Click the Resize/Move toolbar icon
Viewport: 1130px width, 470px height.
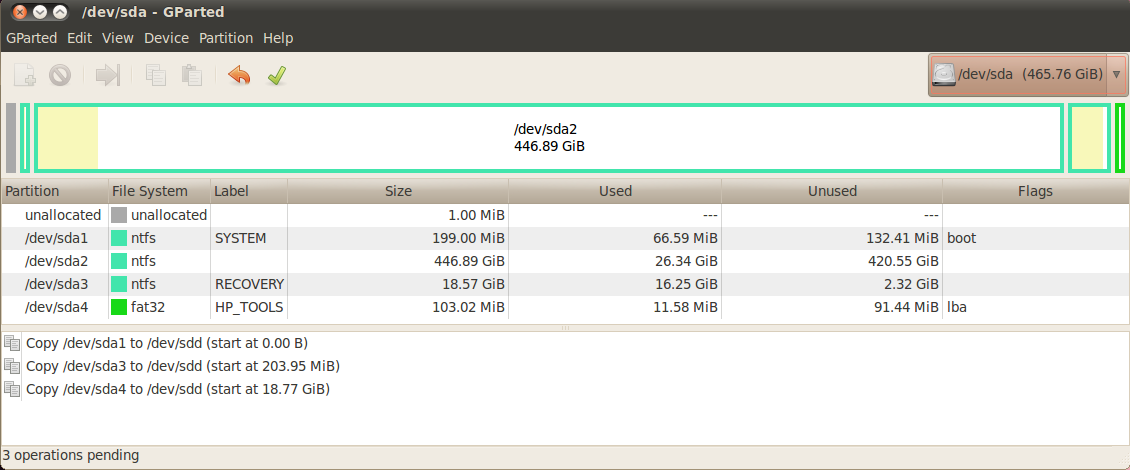(108, 75)
